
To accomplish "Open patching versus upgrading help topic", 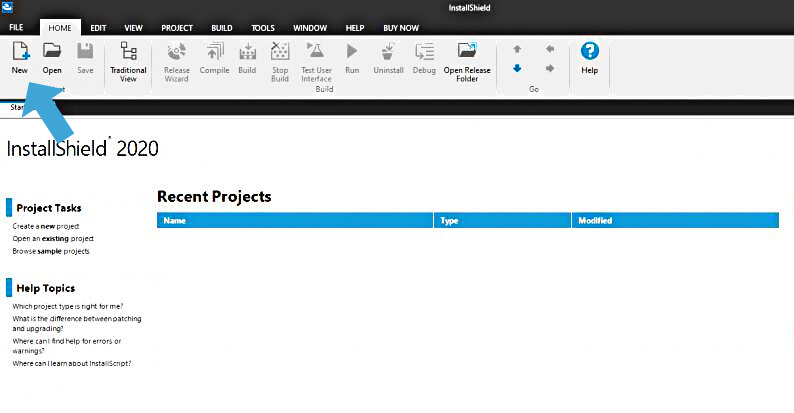I will point(77,323).
